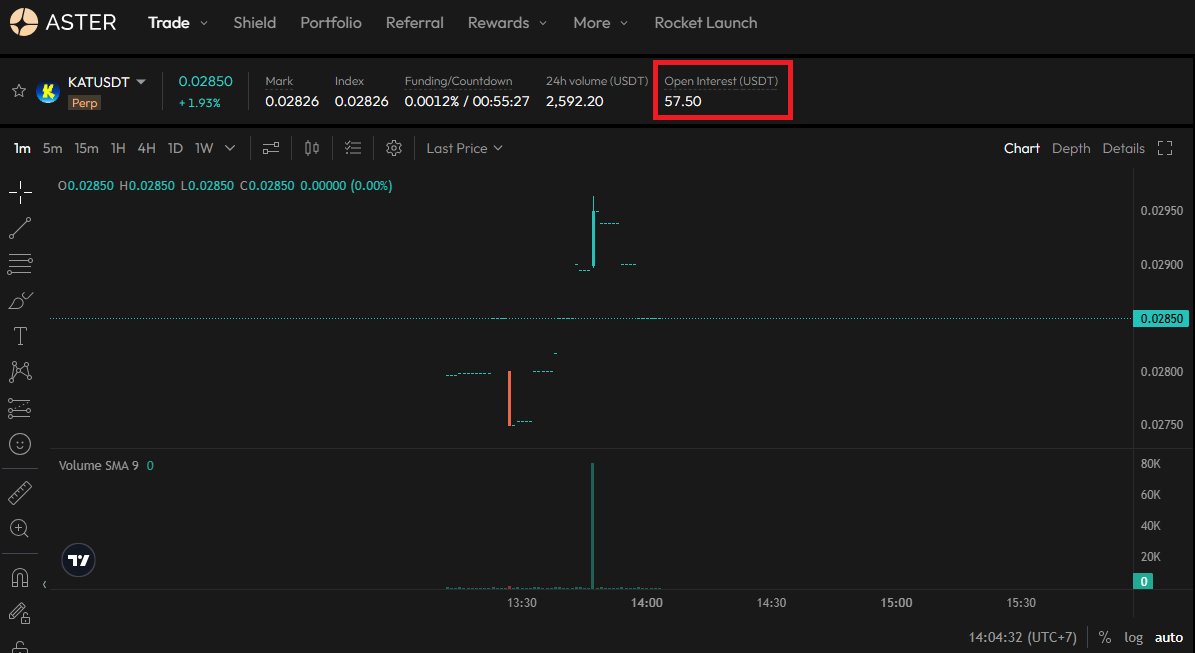
Task: Open the Last Price dropdown
Action: 464,148
